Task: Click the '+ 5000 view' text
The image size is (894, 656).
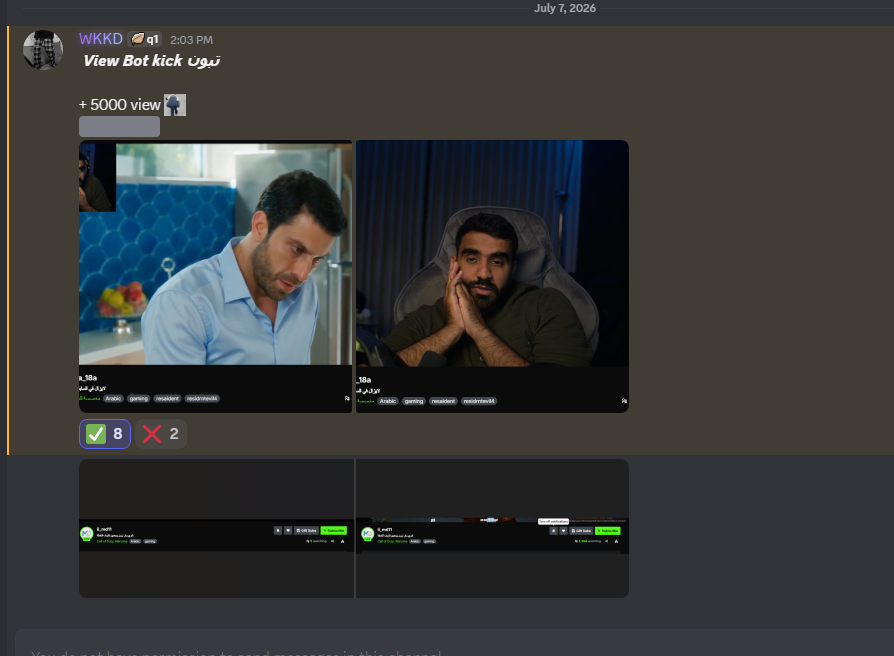Action: [120, 105]
